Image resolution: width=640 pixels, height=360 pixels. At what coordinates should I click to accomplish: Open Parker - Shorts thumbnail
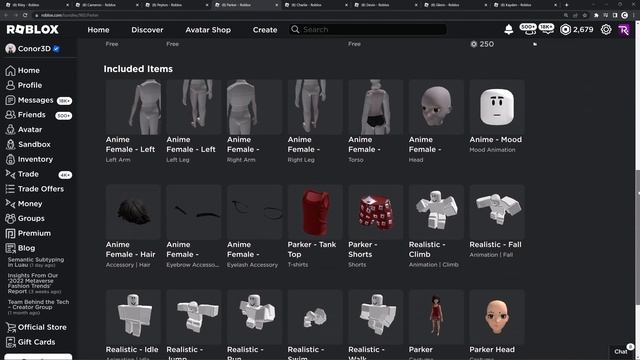[376, 212]
